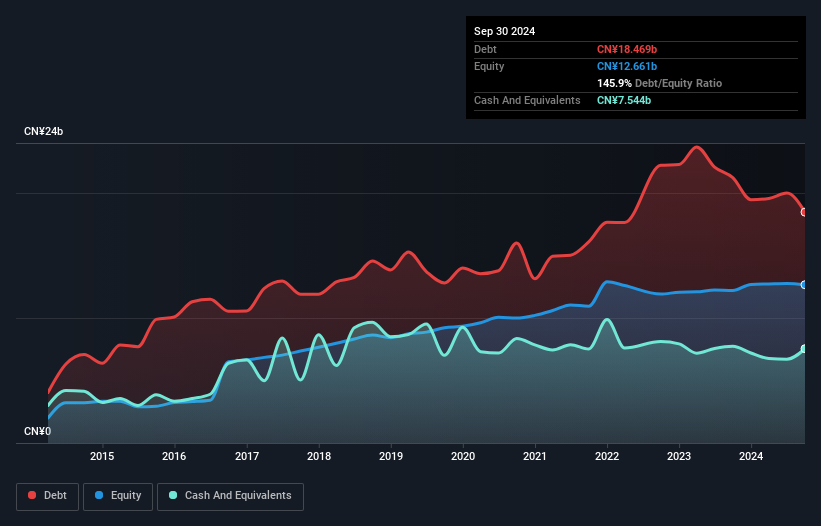Click the red Debt legend dot
Screen dimensions: 821x526
point(32,495)
